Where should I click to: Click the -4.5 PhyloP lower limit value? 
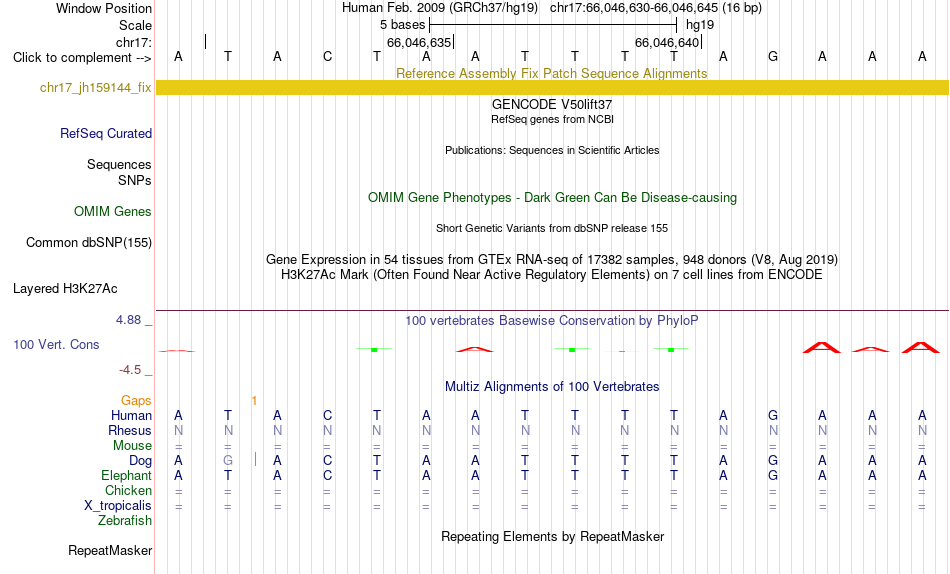(x=130, y=370)
